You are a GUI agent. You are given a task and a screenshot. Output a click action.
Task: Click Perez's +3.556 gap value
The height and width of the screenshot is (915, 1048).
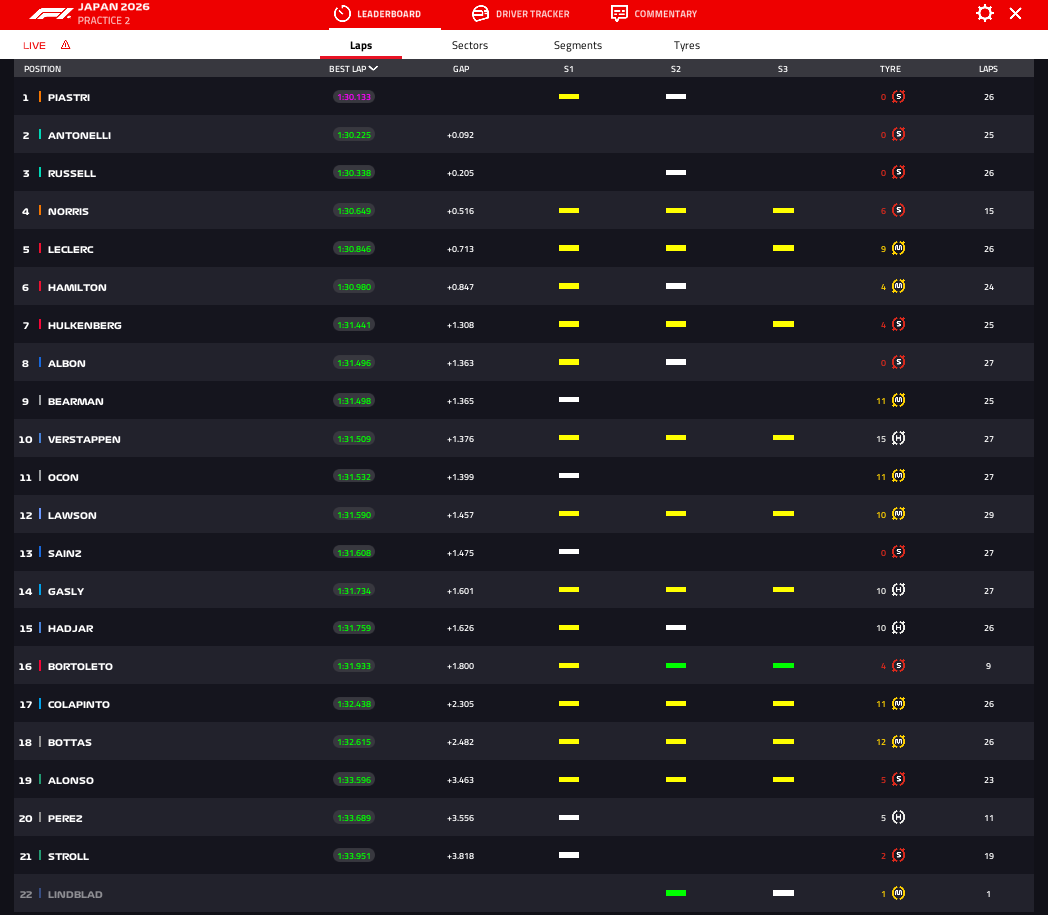461,818
